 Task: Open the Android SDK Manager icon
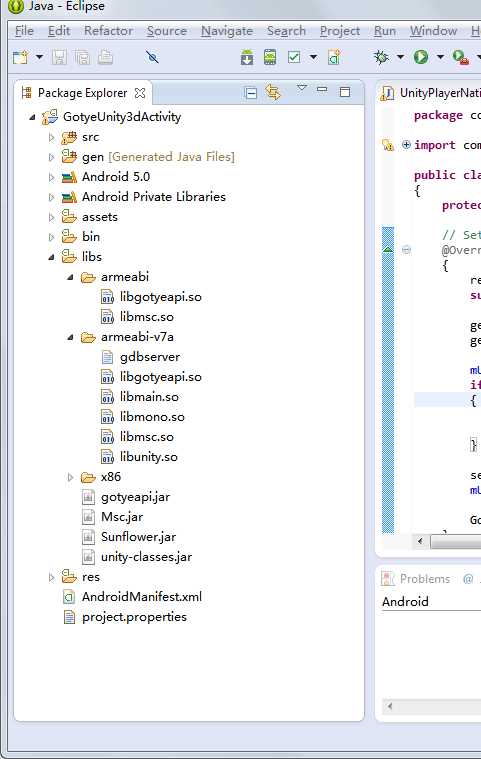pyautogui.click(x=247, y=58)
